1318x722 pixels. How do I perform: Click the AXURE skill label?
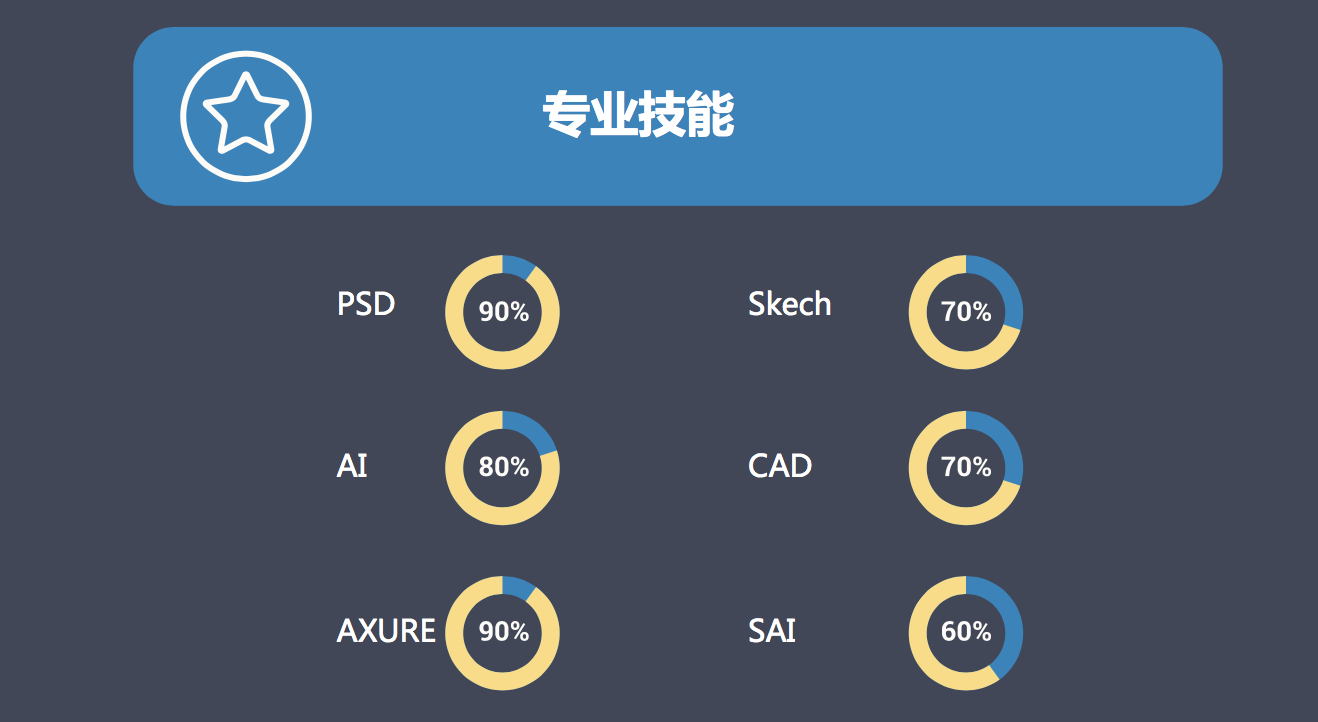point(386,631)
